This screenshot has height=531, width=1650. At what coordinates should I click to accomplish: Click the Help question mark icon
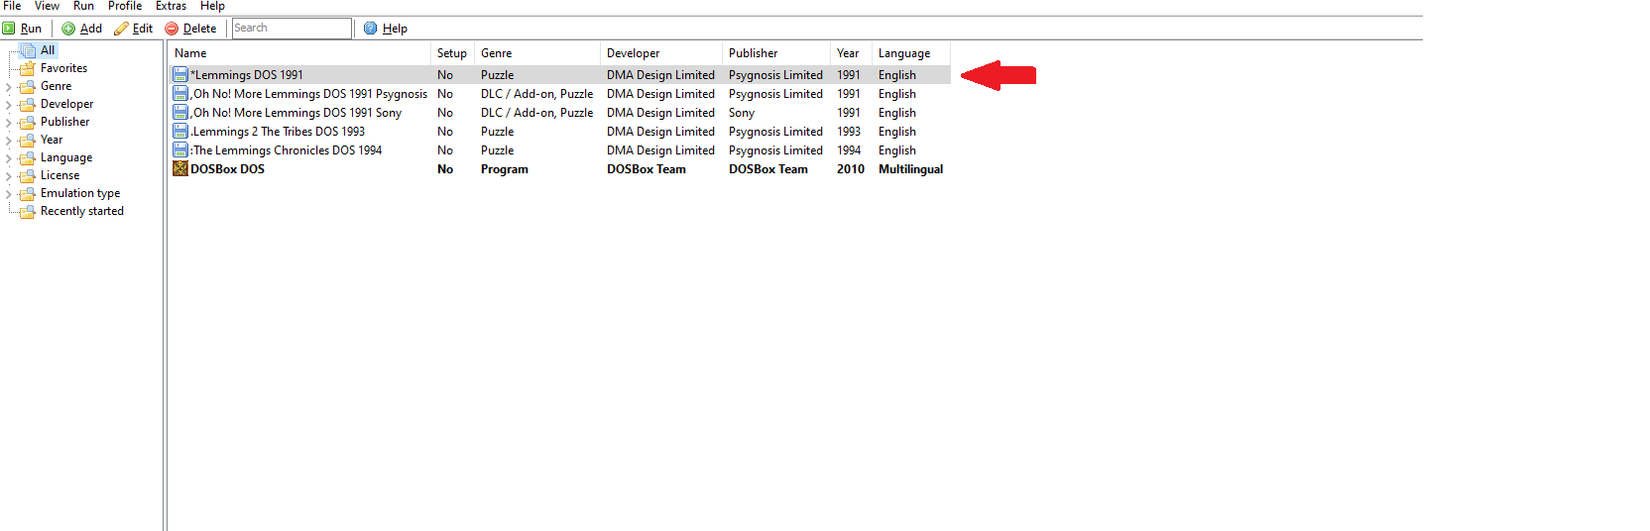point(371,29)
